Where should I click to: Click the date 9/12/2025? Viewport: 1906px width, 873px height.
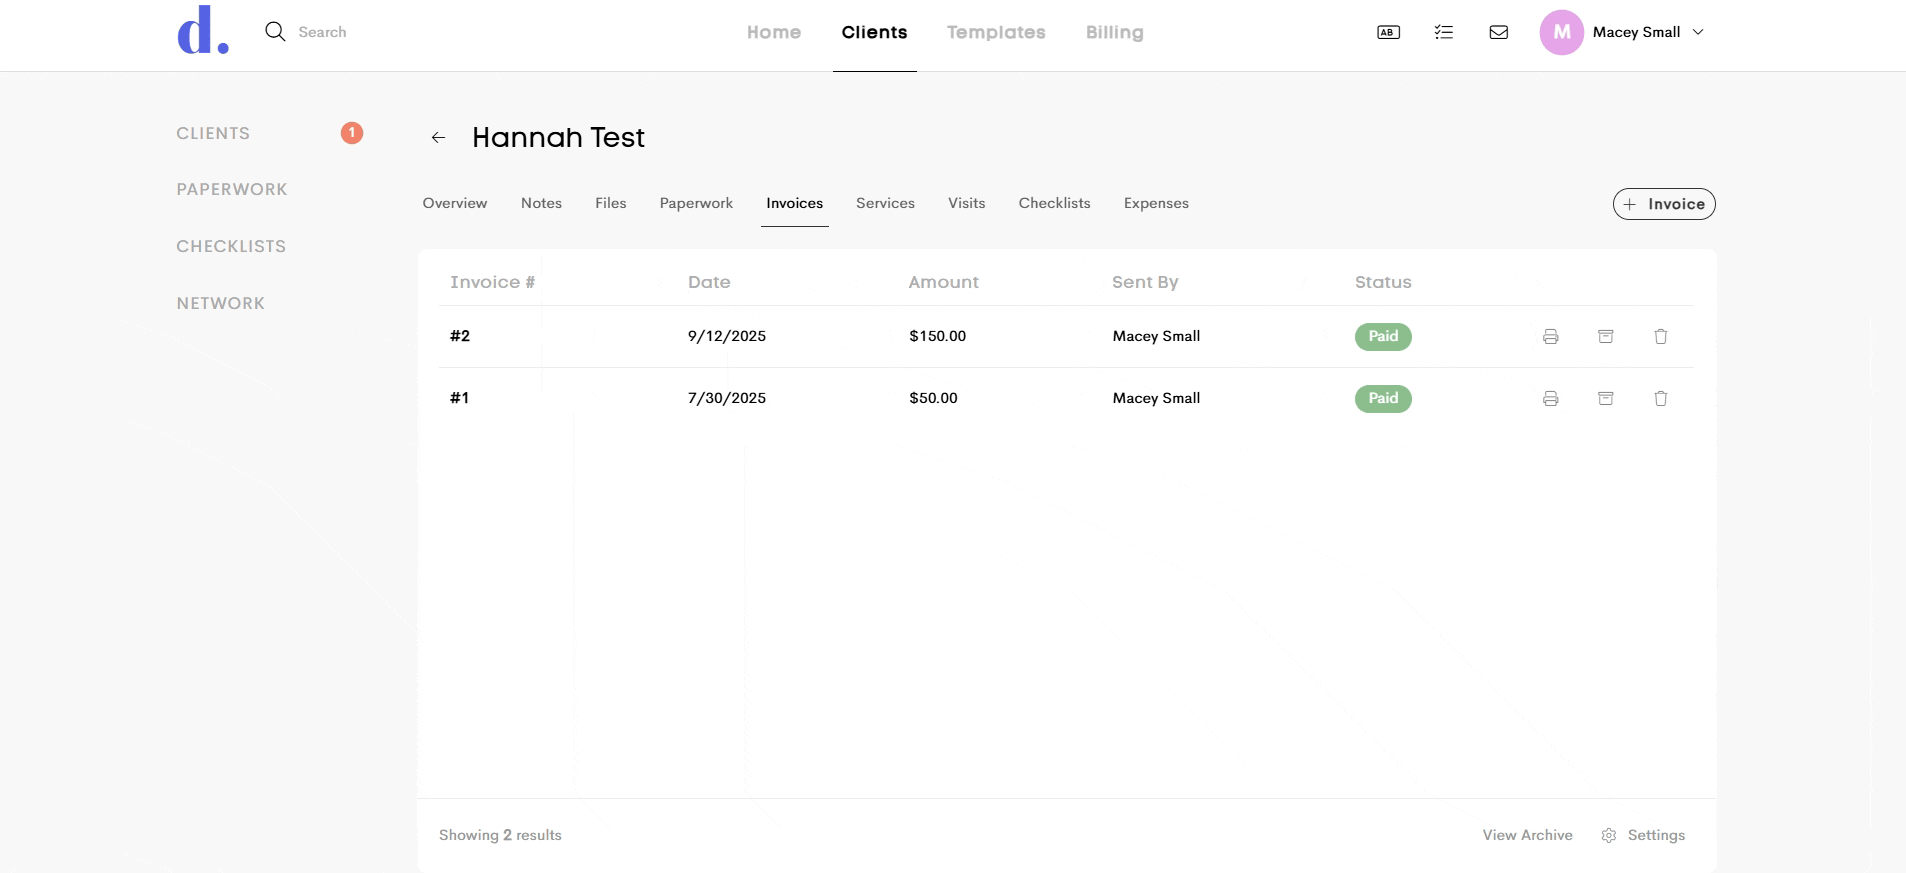click(x=727, y=336)
